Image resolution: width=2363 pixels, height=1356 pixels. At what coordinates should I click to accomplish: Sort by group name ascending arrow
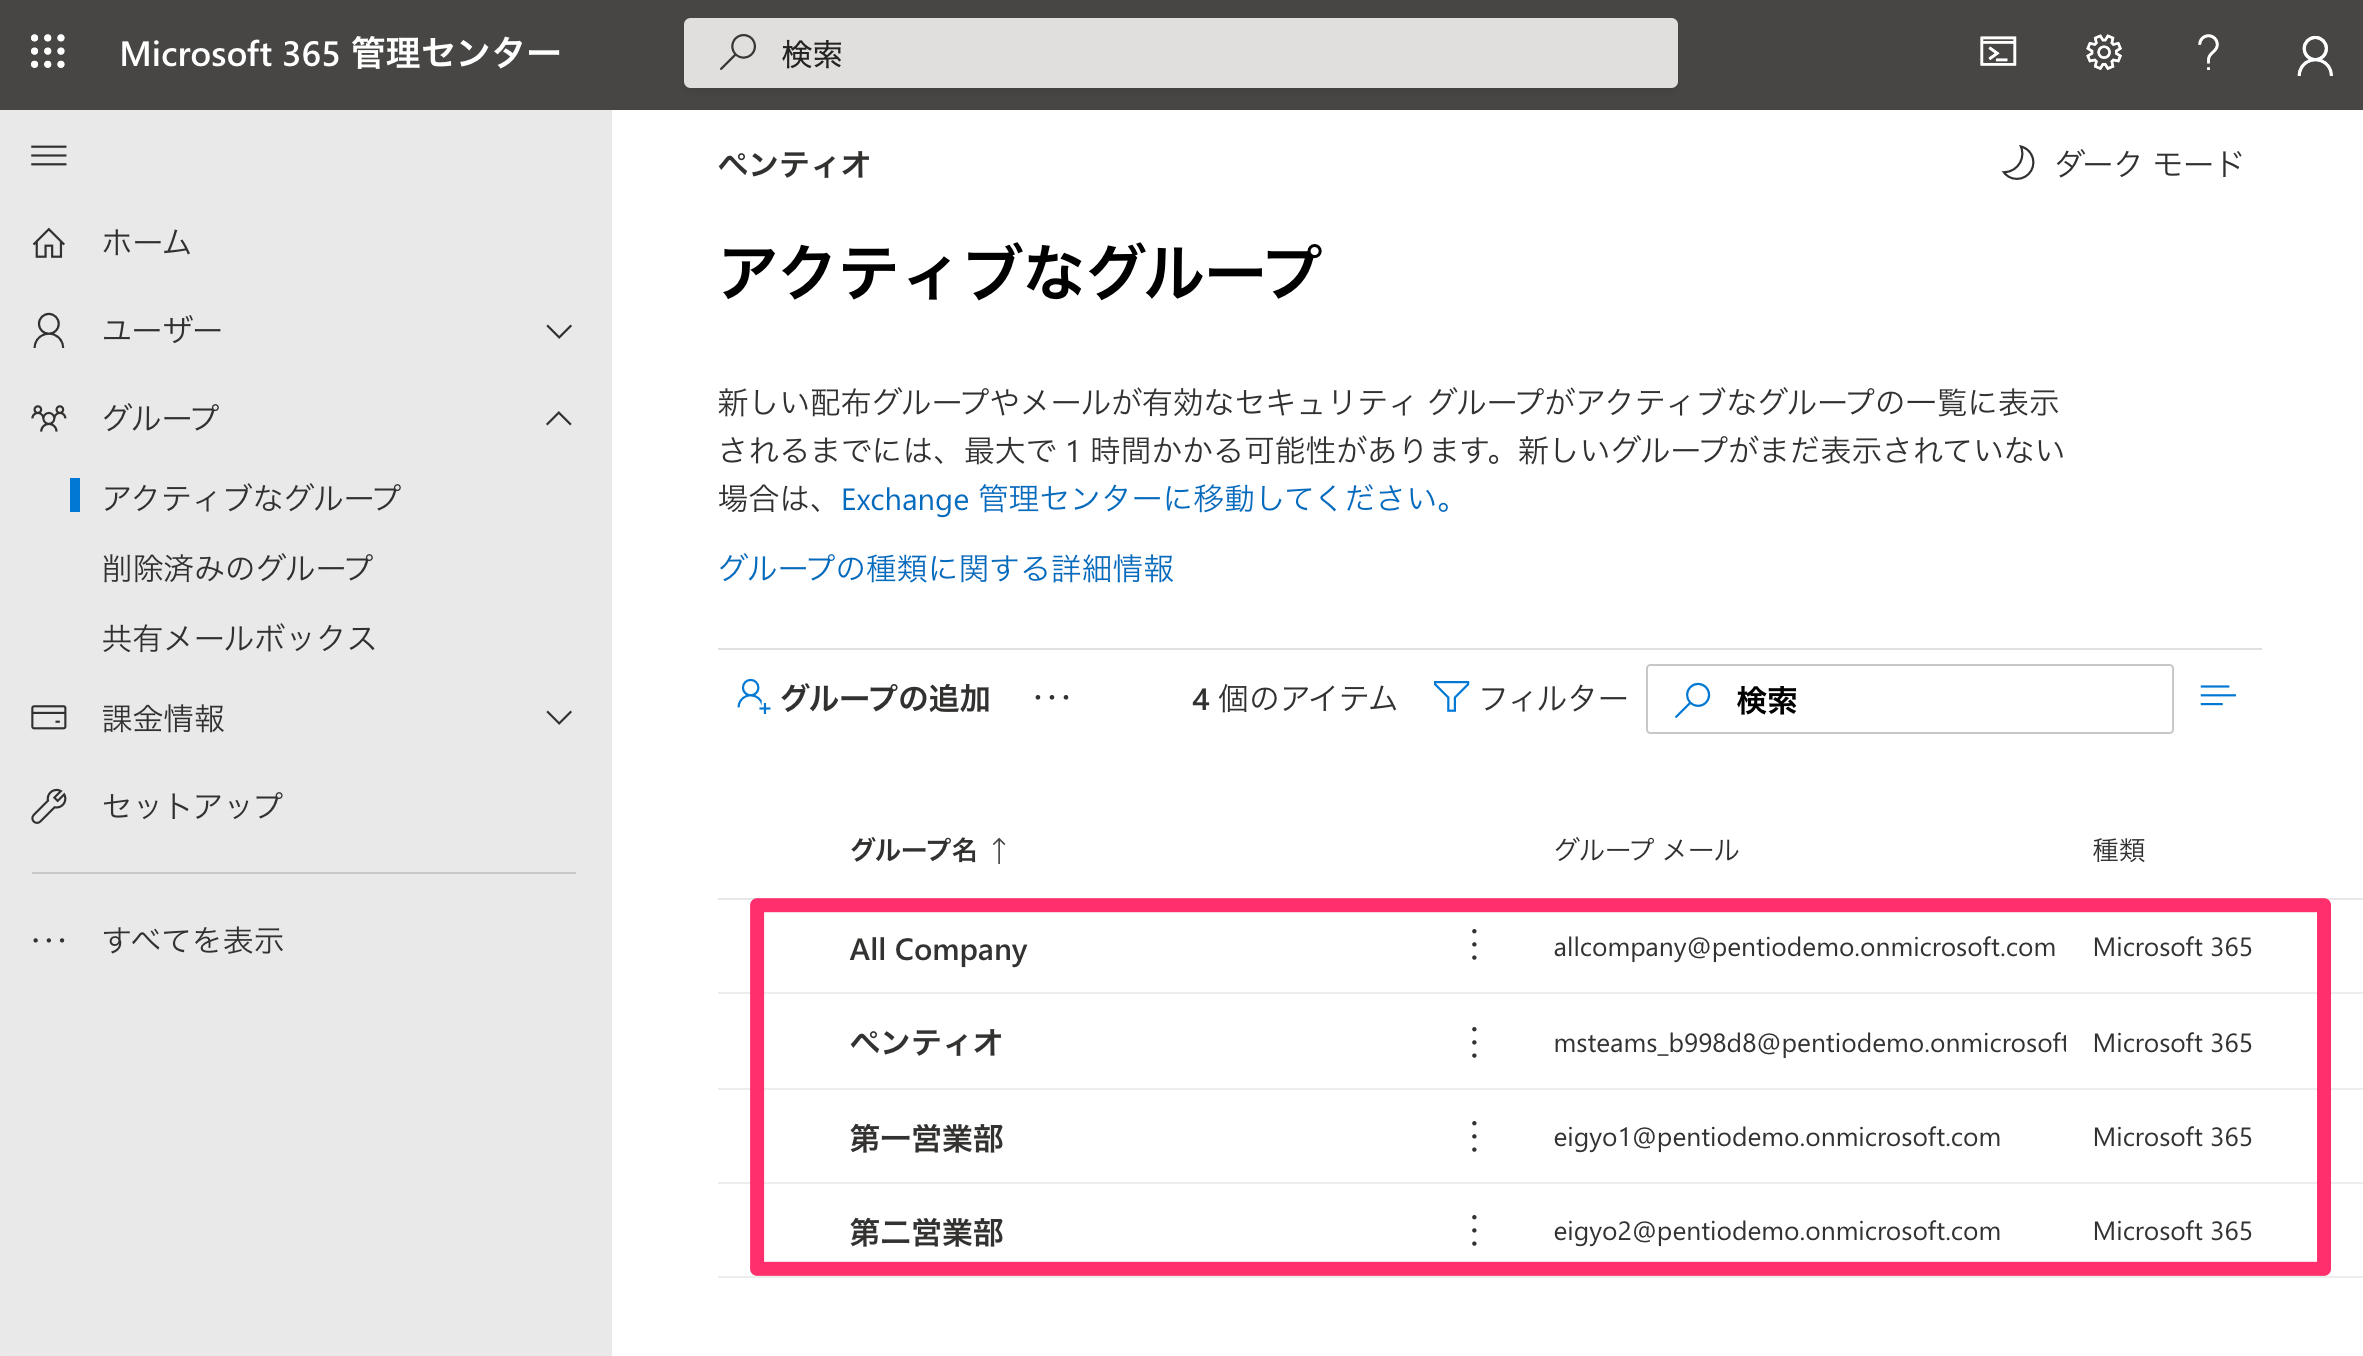[x=999, y=850]
